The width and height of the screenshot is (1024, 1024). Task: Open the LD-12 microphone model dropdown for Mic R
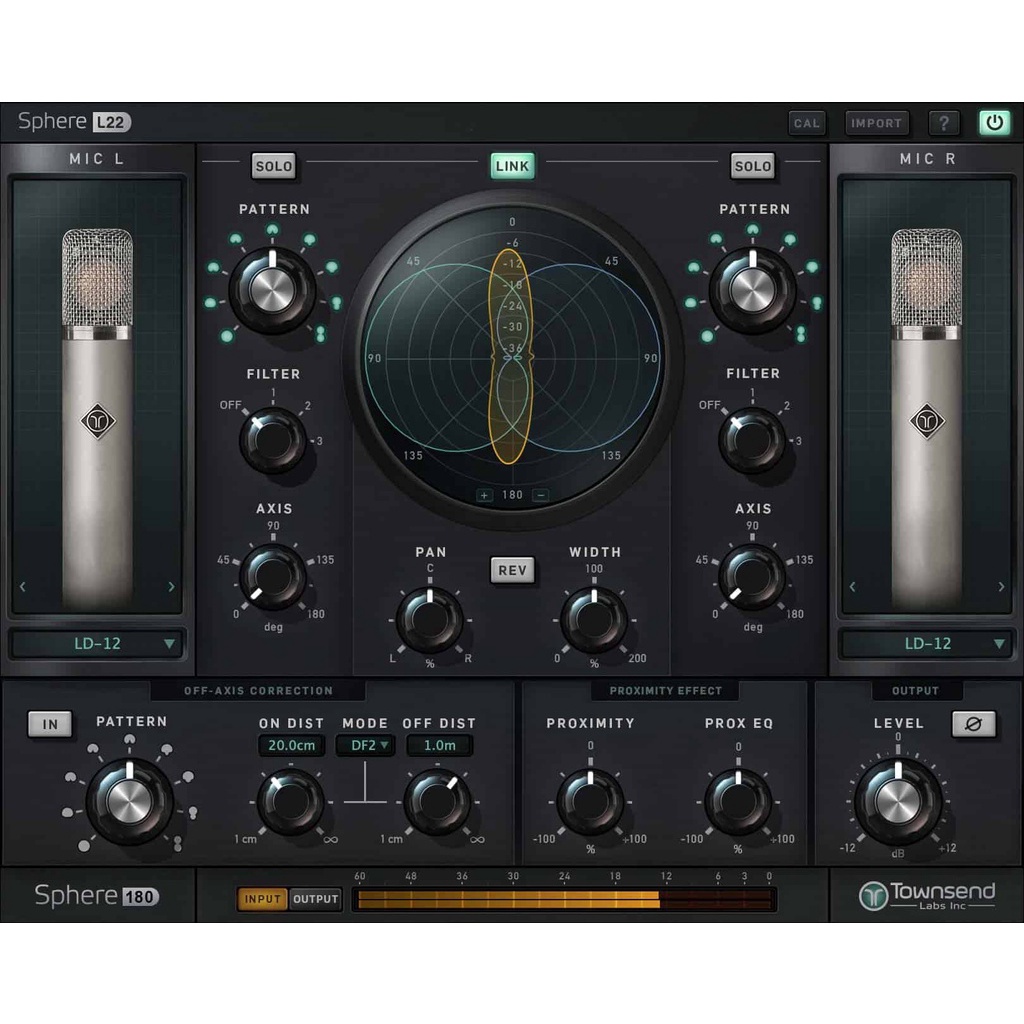coord(928,644)
